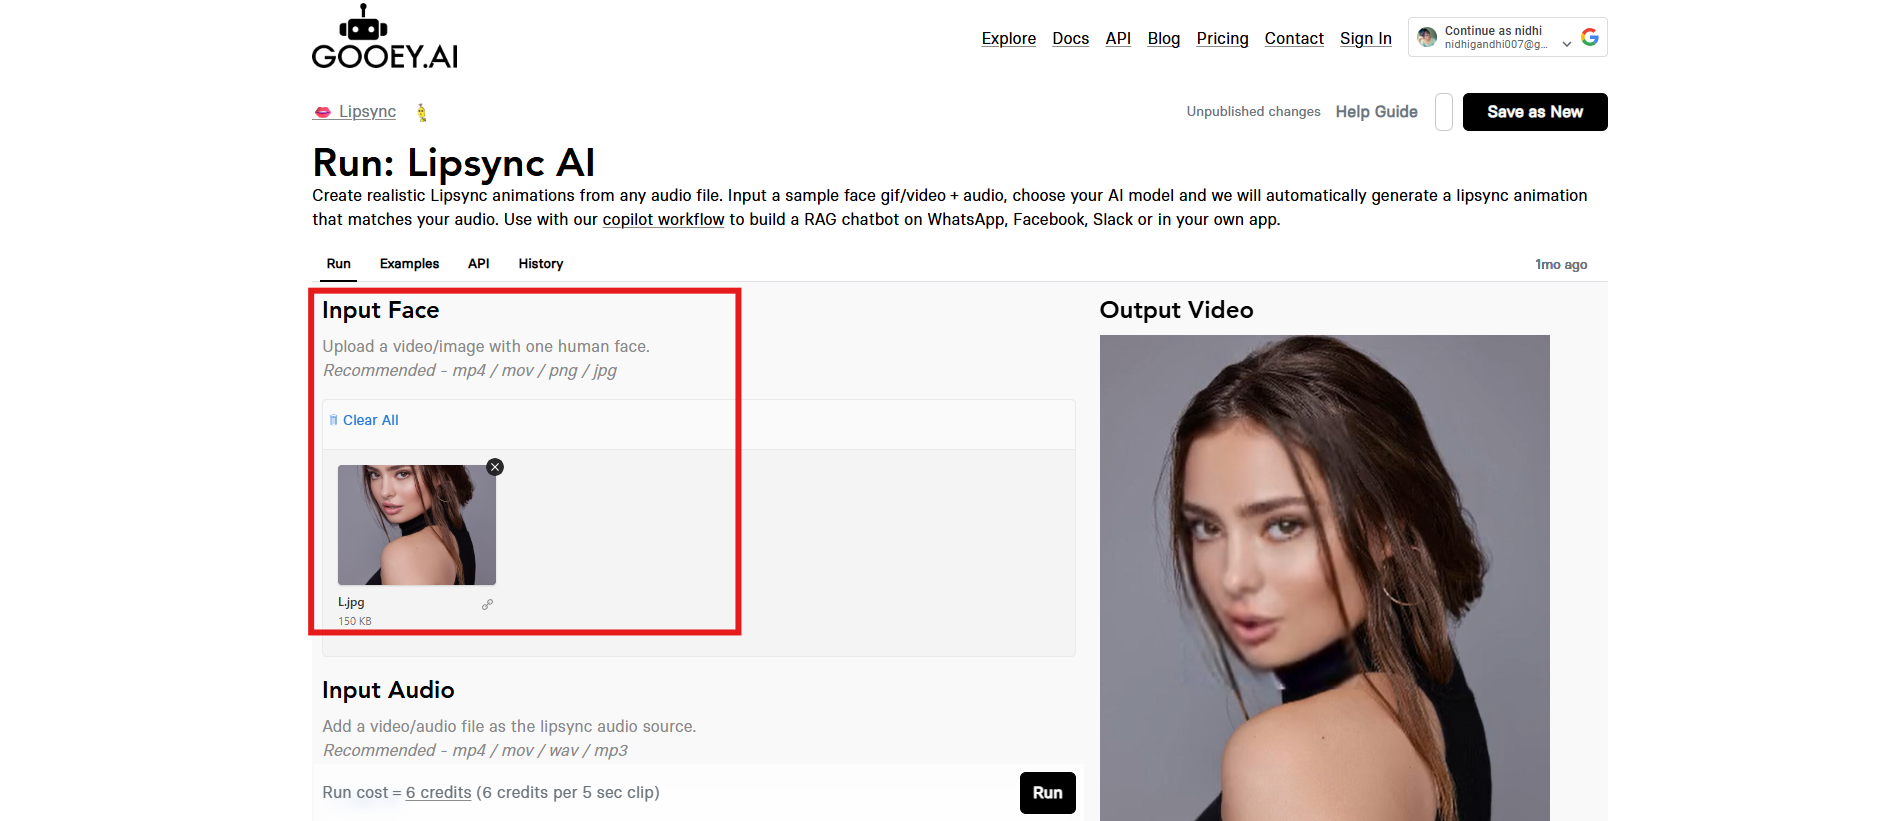Open the History tab
Image resolution: width=1890 pixels, height=821 pixels.
coord(541,264)
